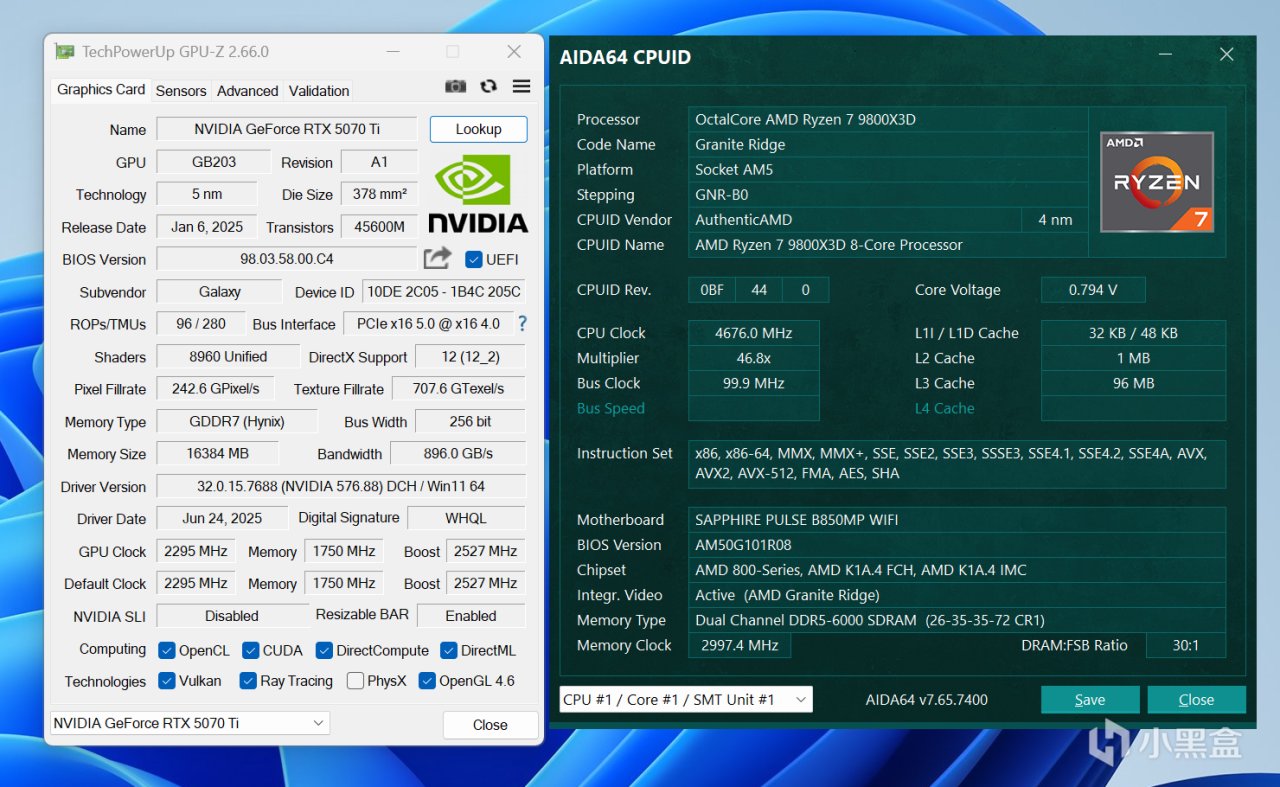Image resolution: width=1280 pixels, height=787 pixels.
Task: Click the Texture Fillrate value field
Action: [458, 389]
